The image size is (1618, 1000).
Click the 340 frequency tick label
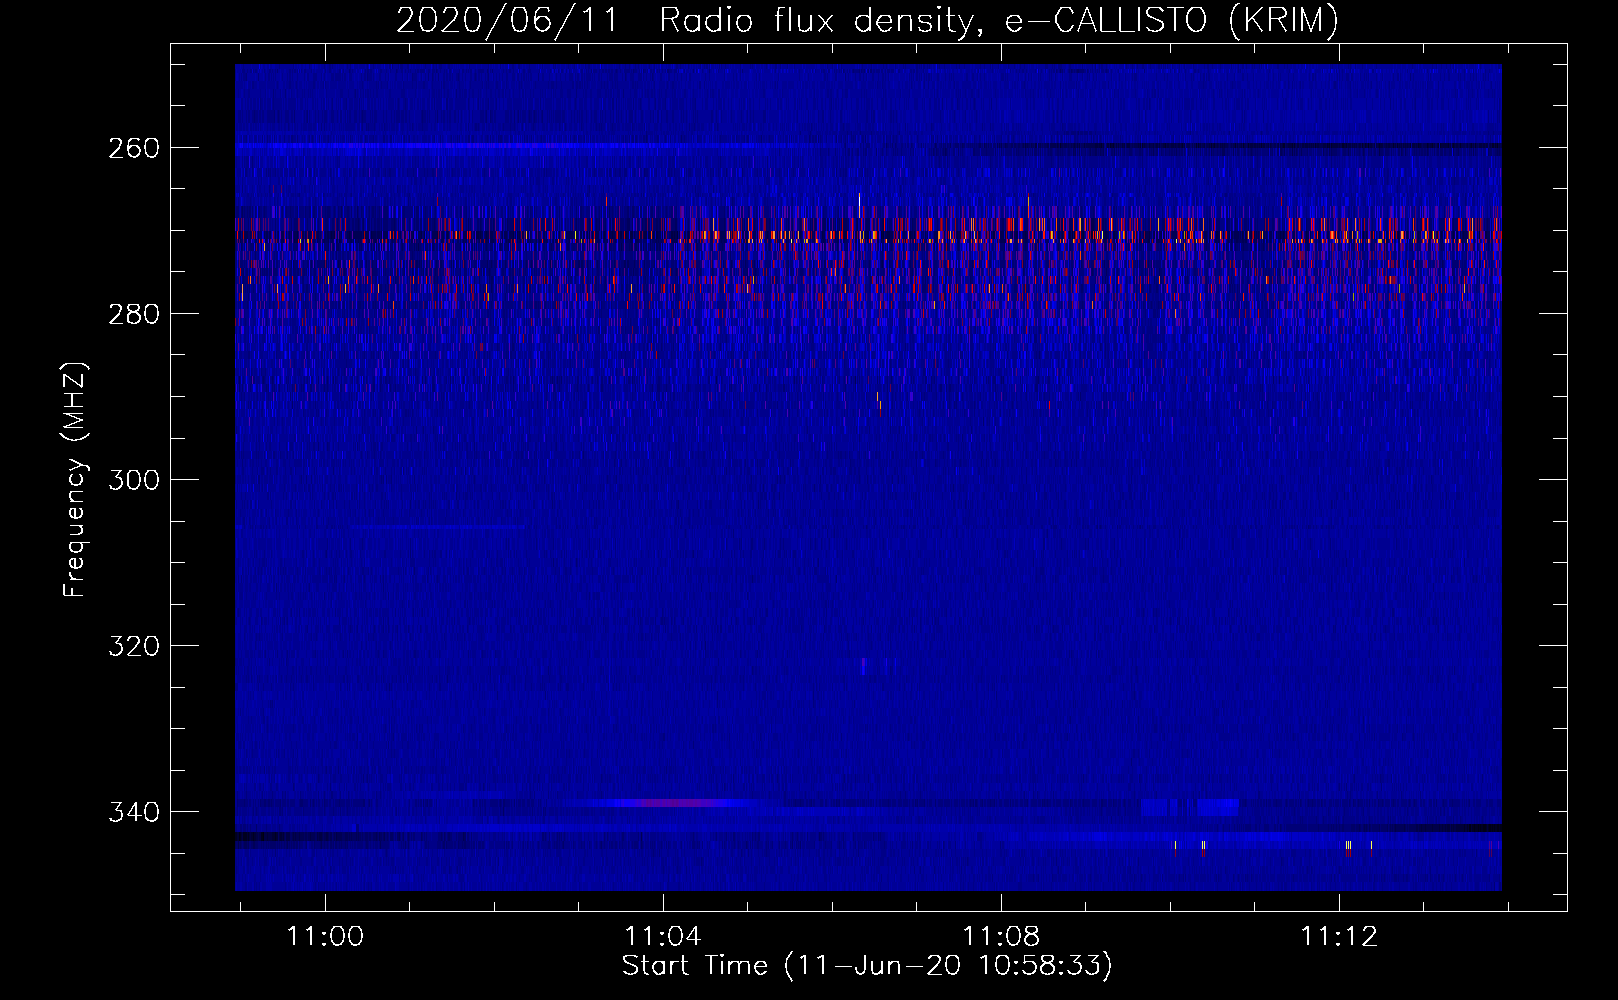(x=134, y=812)
